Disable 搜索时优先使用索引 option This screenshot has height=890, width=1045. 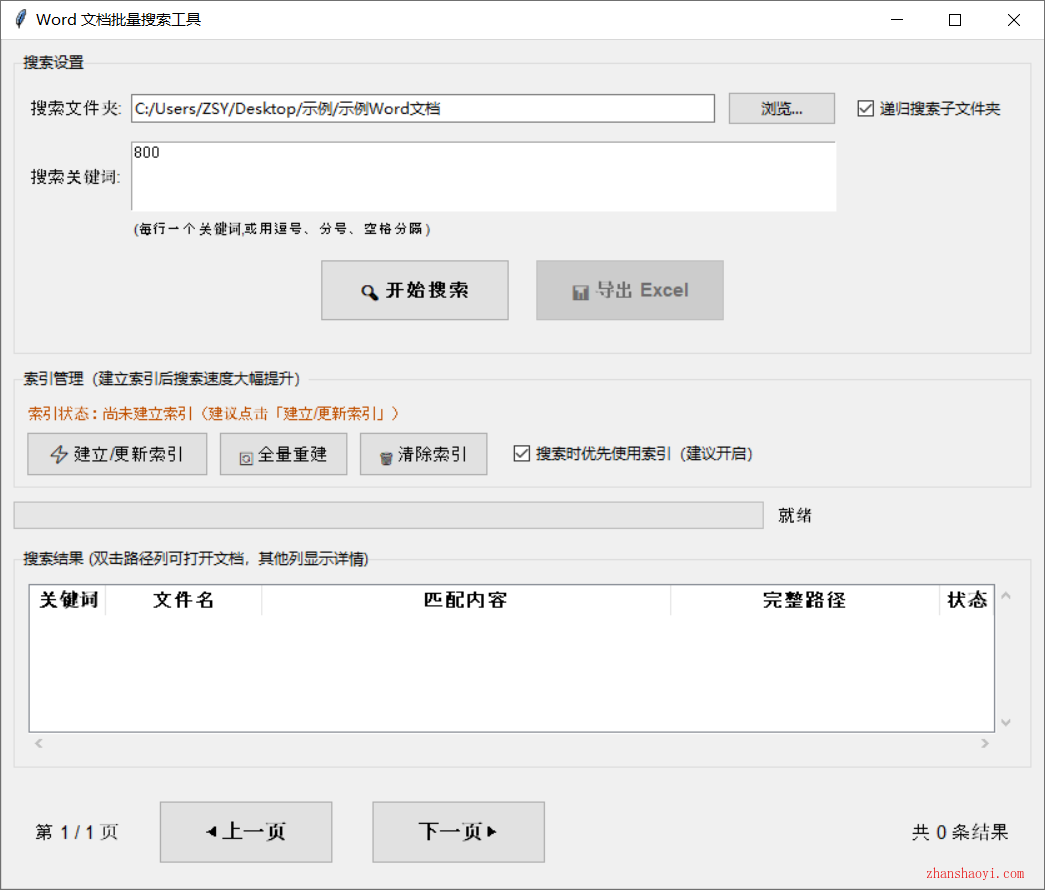pos(522,453)
